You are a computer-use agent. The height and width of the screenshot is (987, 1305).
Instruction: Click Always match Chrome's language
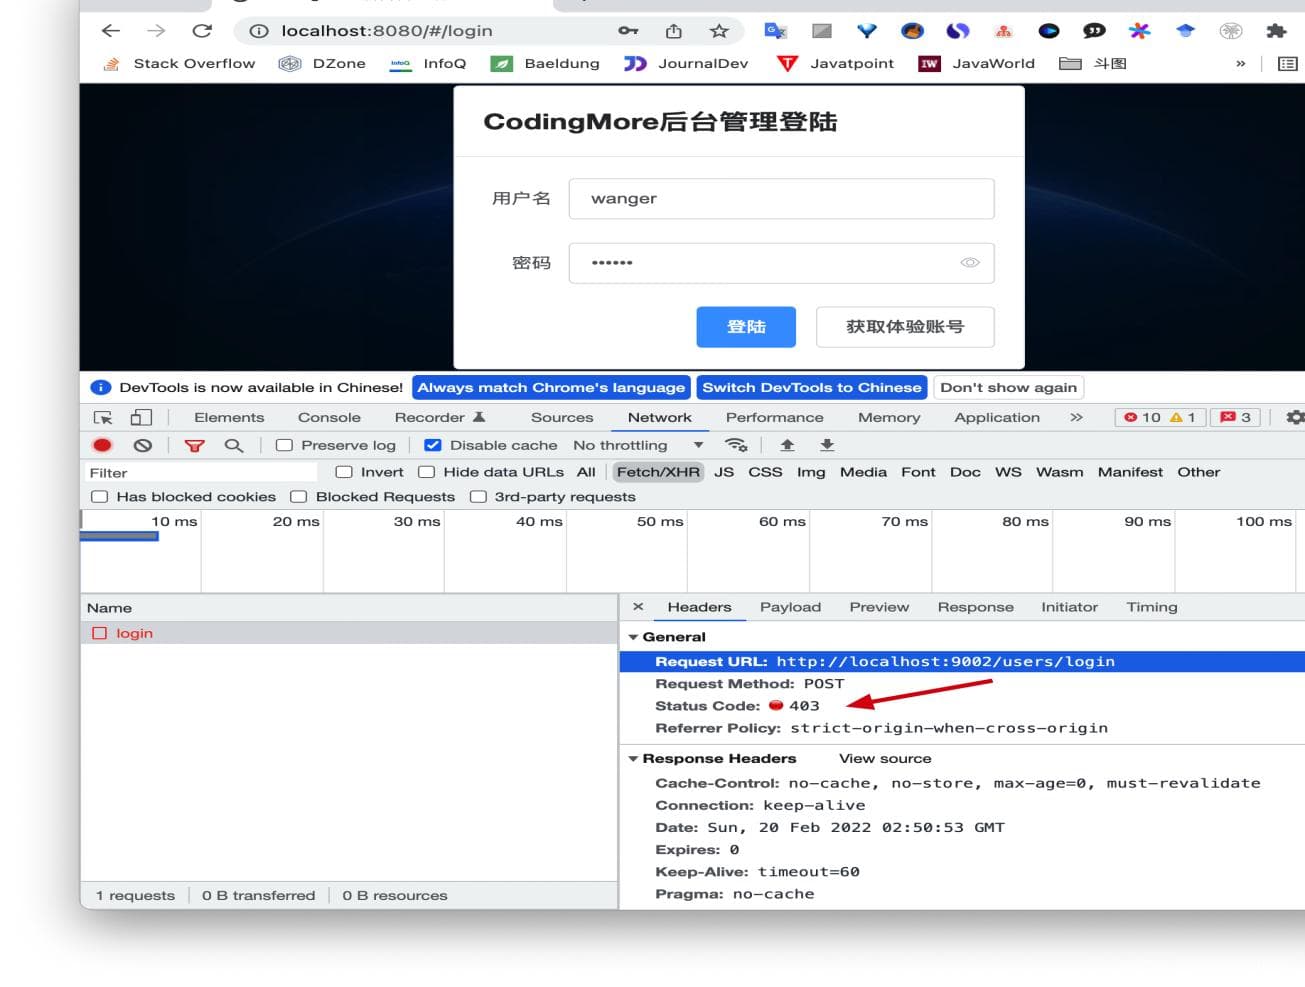[x=551, y=388]
